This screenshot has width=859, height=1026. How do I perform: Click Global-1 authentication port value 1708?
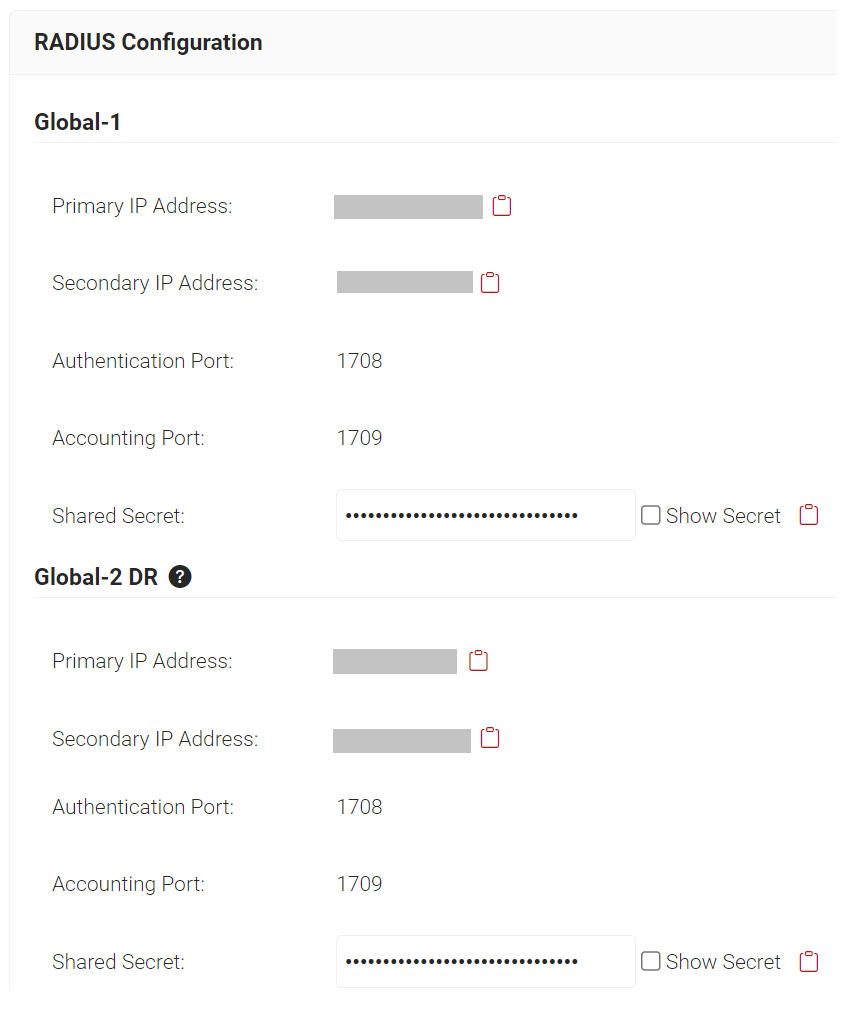(359, 361)
